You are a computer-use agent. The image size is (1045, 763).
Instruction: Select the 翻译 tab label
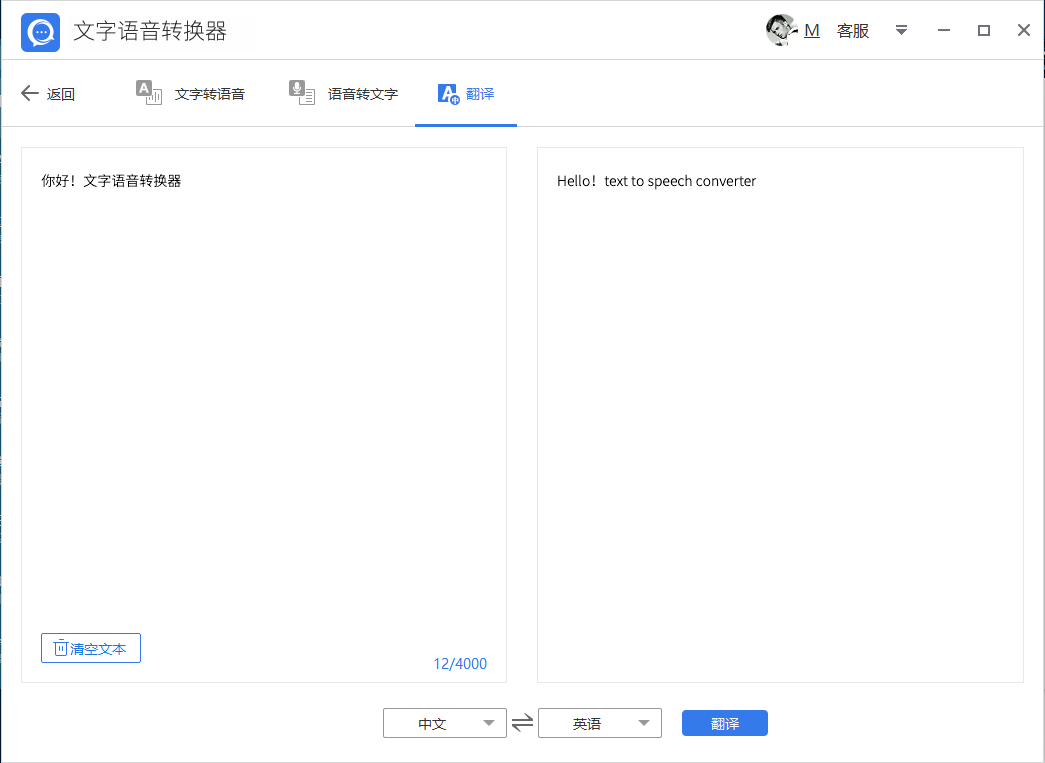[x=480, y=94]
